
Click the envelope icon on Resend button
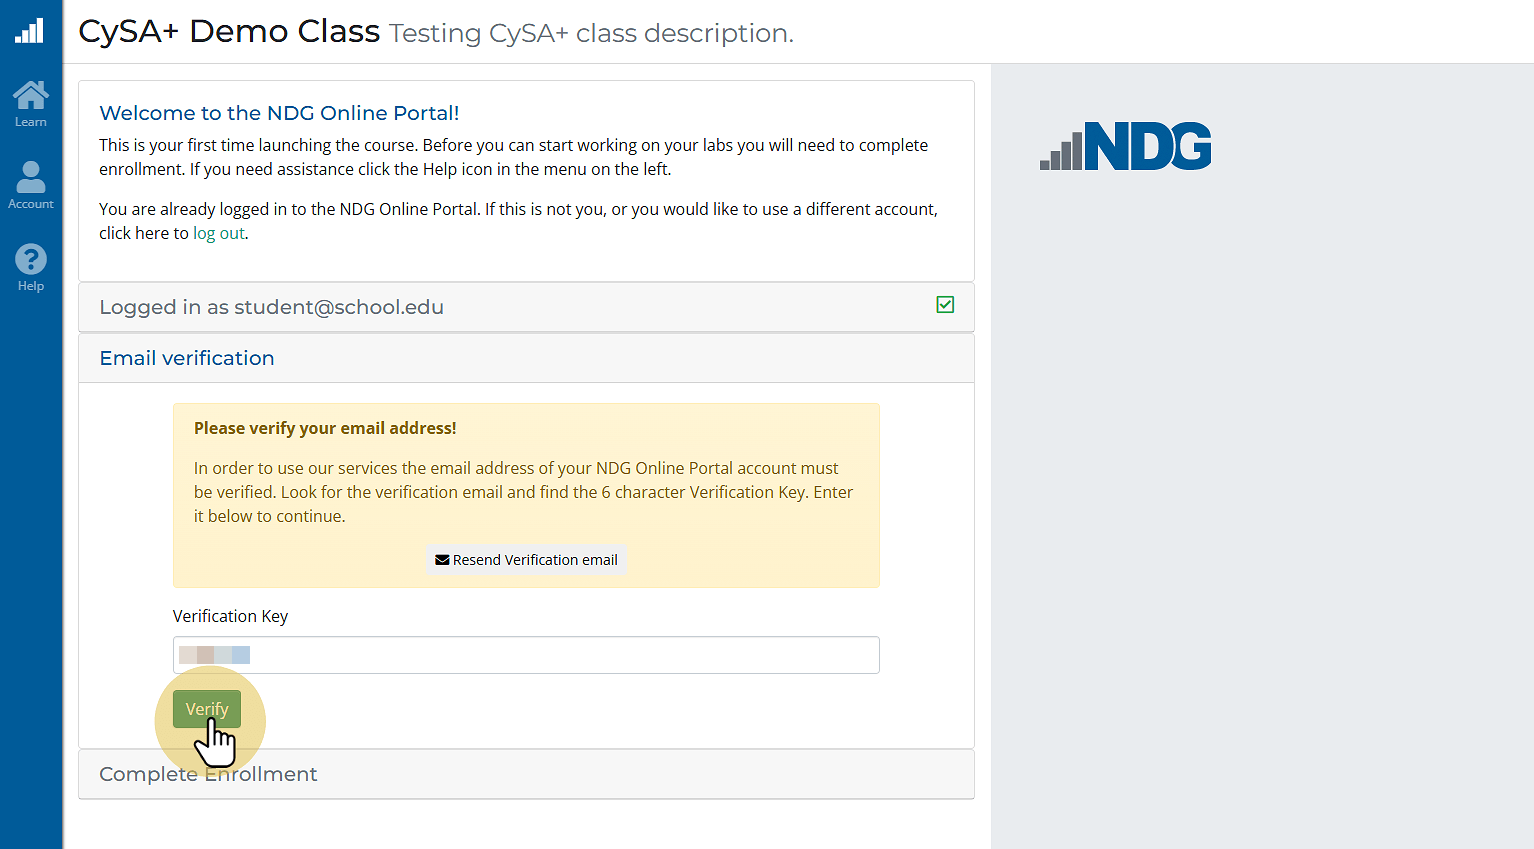[442, 560]
